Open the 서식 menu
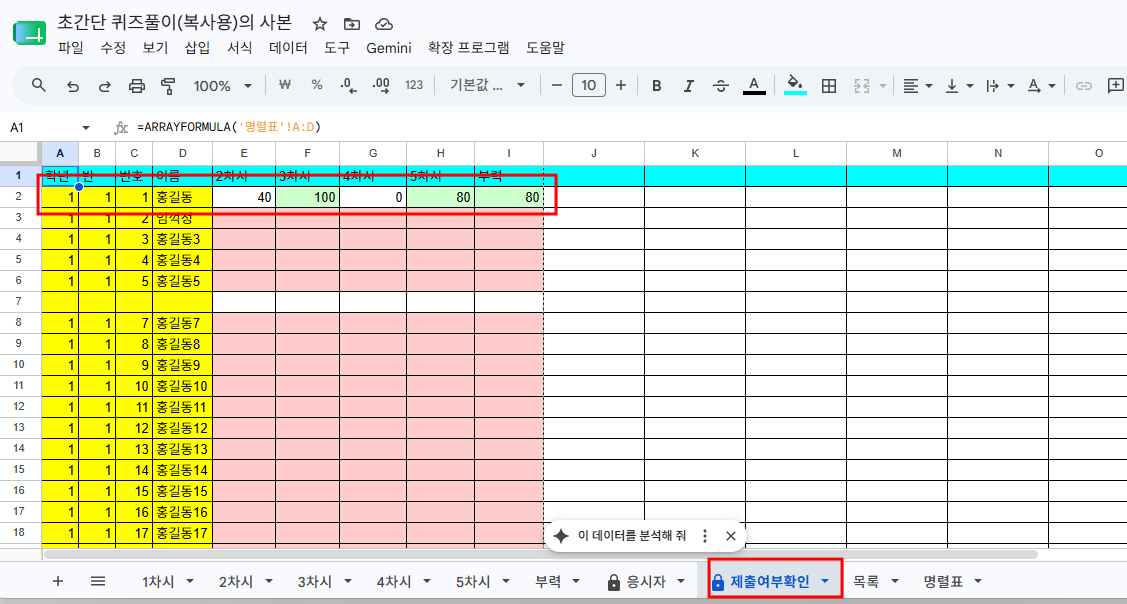This screenshot has height=604, width=1127. [239, 48]
